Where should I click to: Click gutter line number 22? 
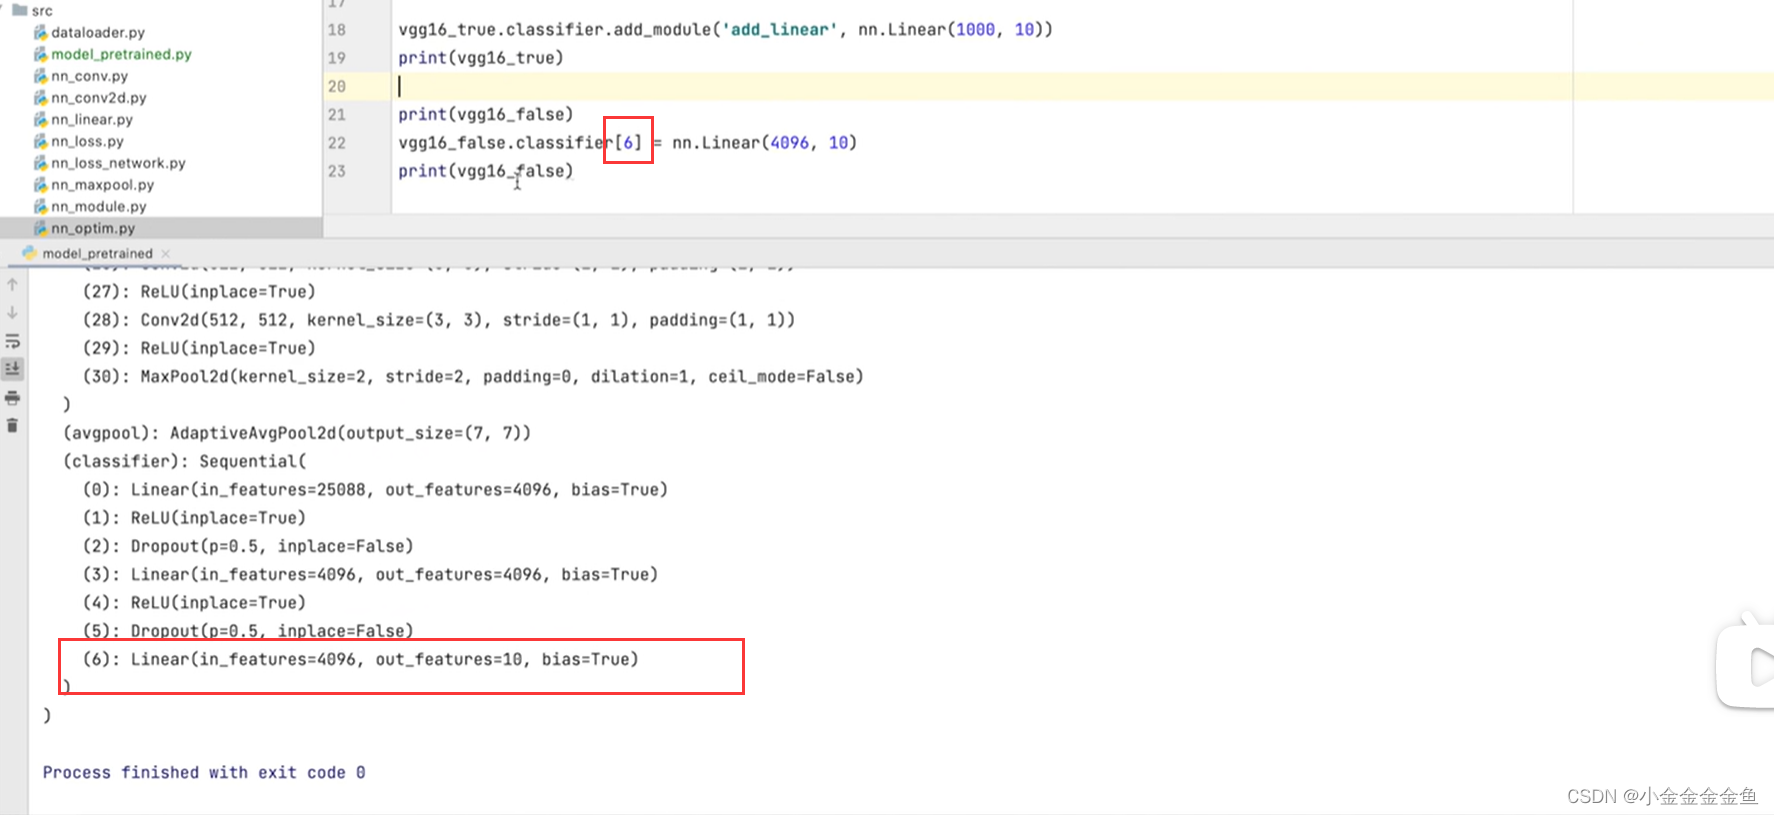click(x=337, y=143)
